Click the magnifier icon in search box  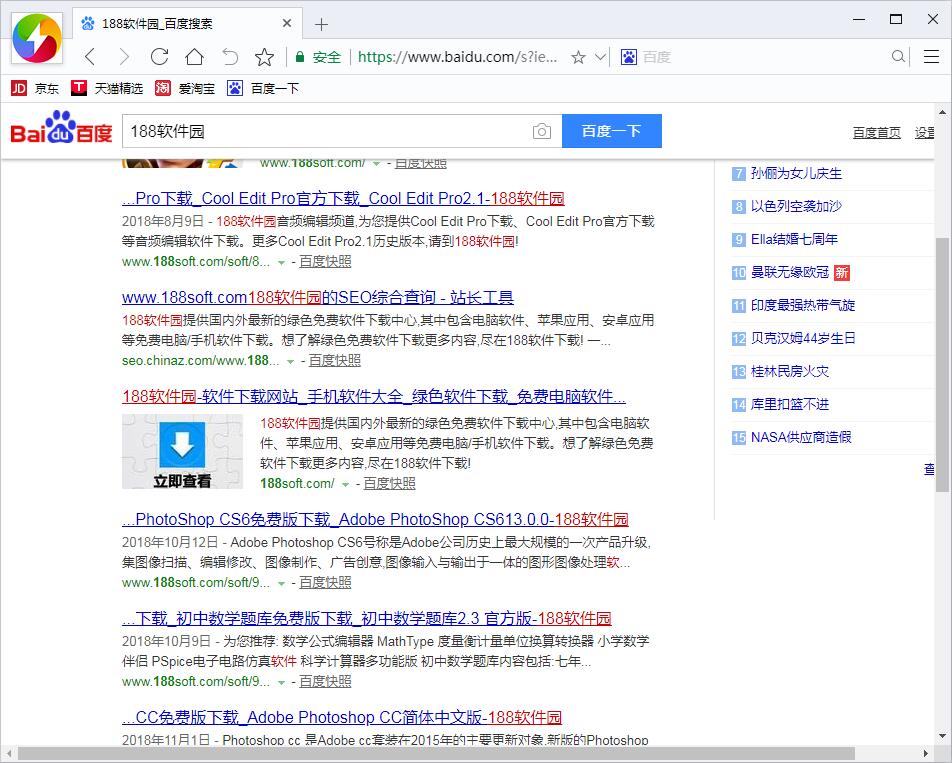pos(898,57)
